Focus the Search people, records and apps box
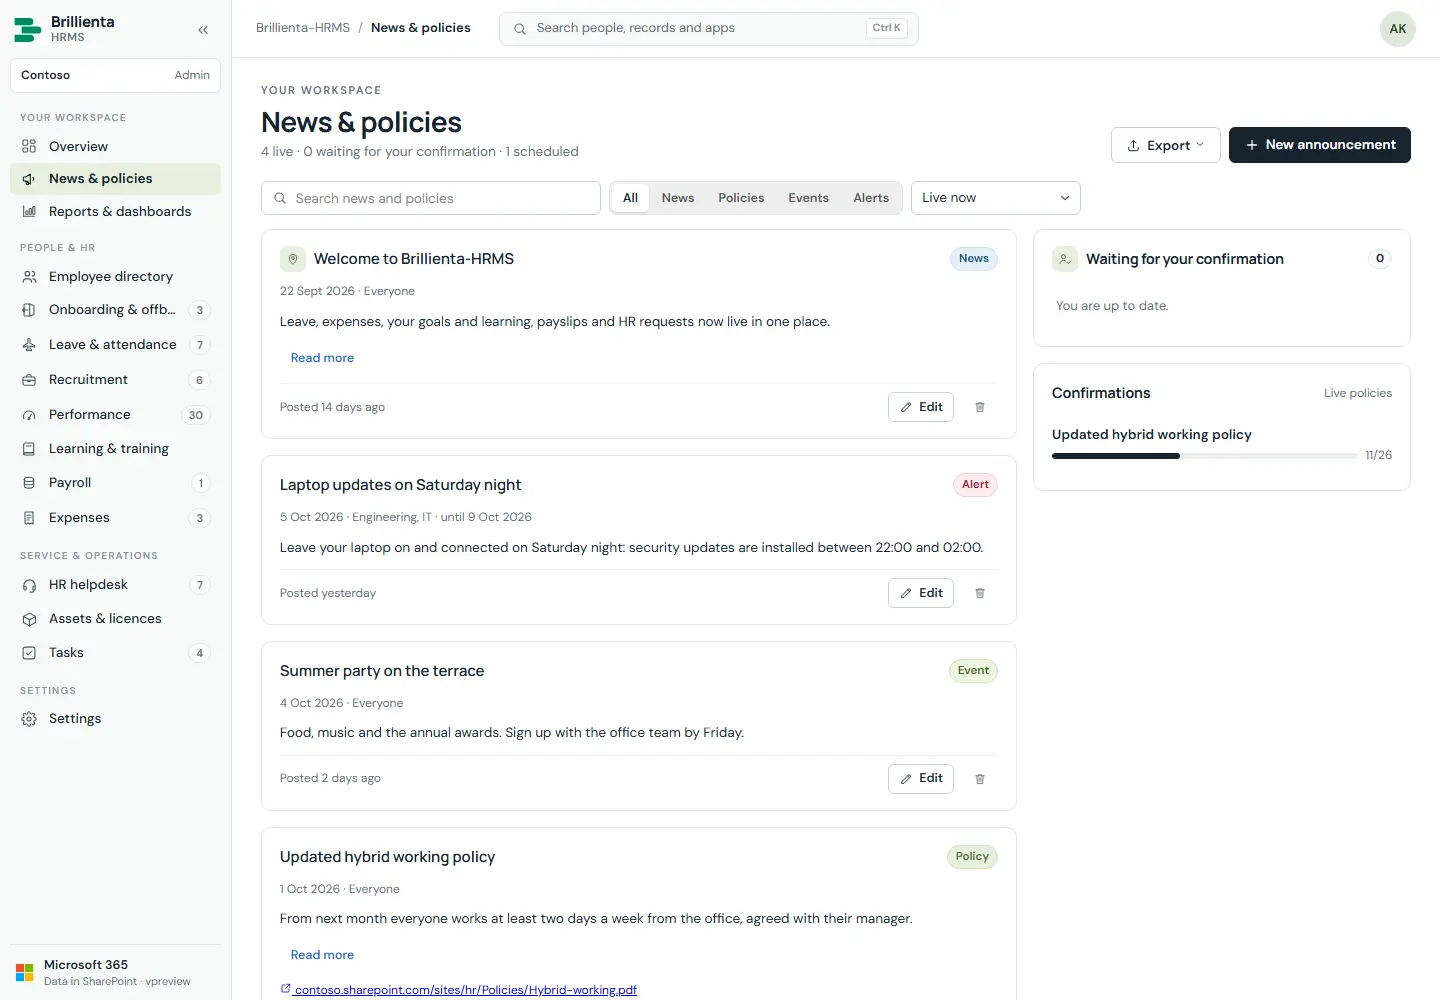 709,28
